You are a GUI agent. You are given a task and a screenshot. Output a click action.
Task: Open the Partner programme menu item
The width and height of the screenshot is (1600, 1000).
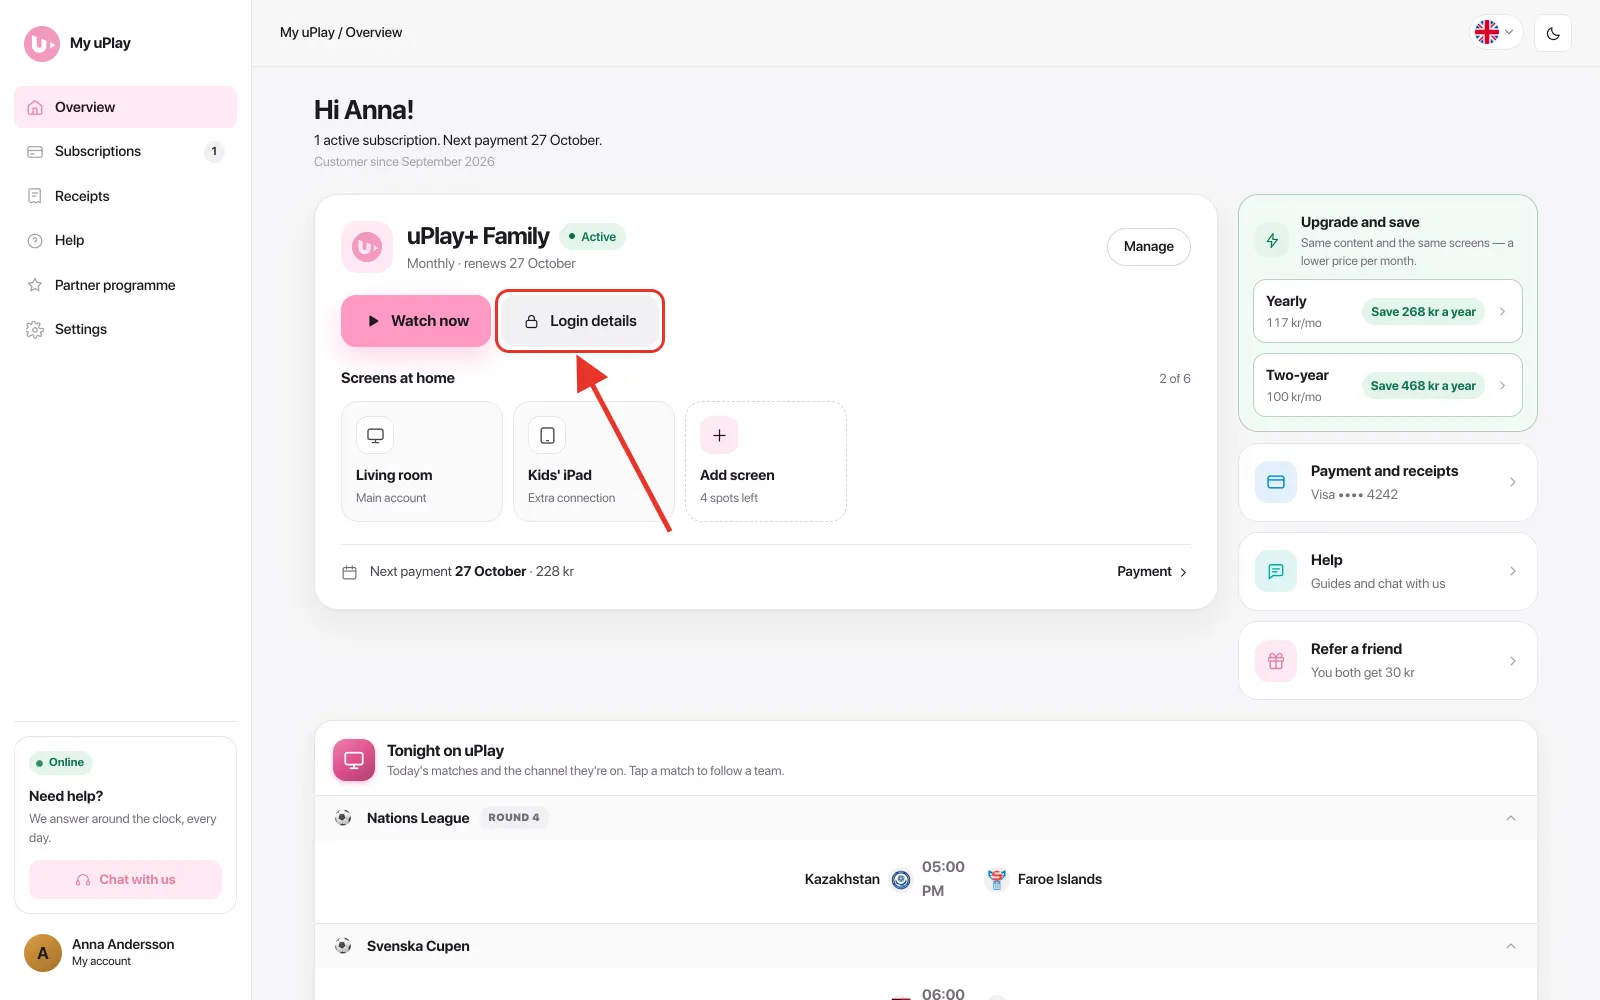125,285
